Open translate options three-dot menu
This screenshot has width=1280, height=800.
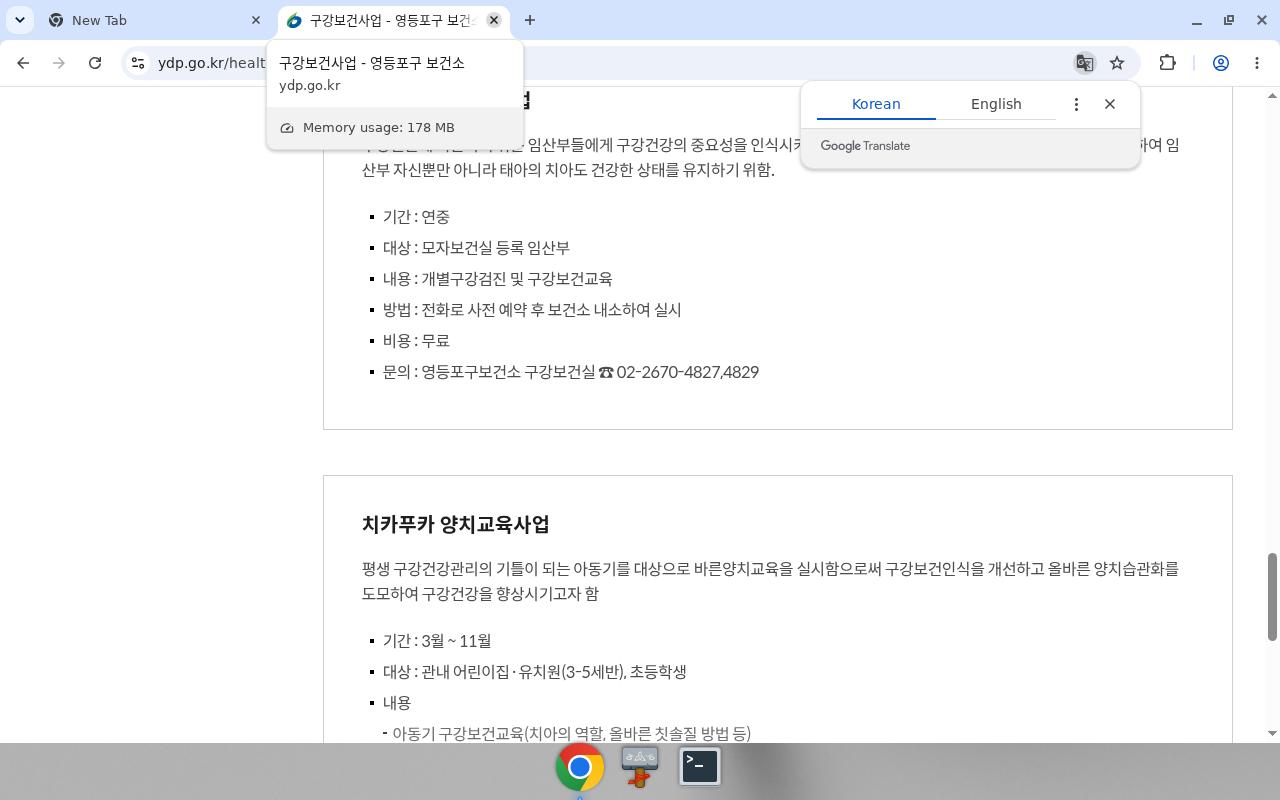click(x=1076, y=104)
